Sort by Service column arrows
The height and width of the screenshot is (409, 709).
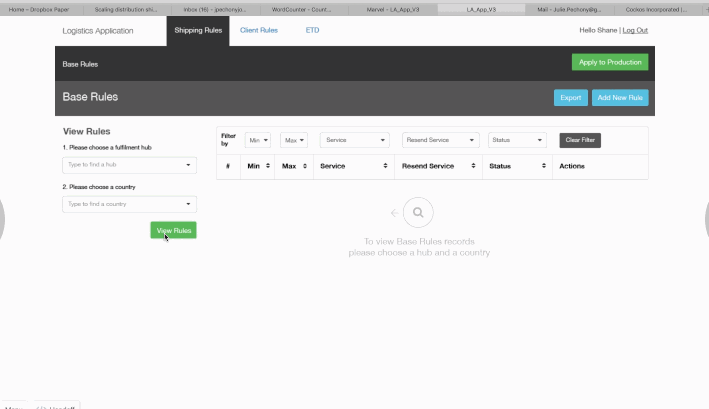[385, 166]
